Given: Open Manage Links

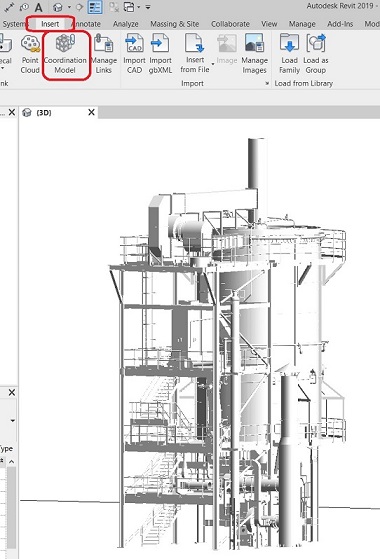Looking at the screenshot, I should [x=104, y=55].
